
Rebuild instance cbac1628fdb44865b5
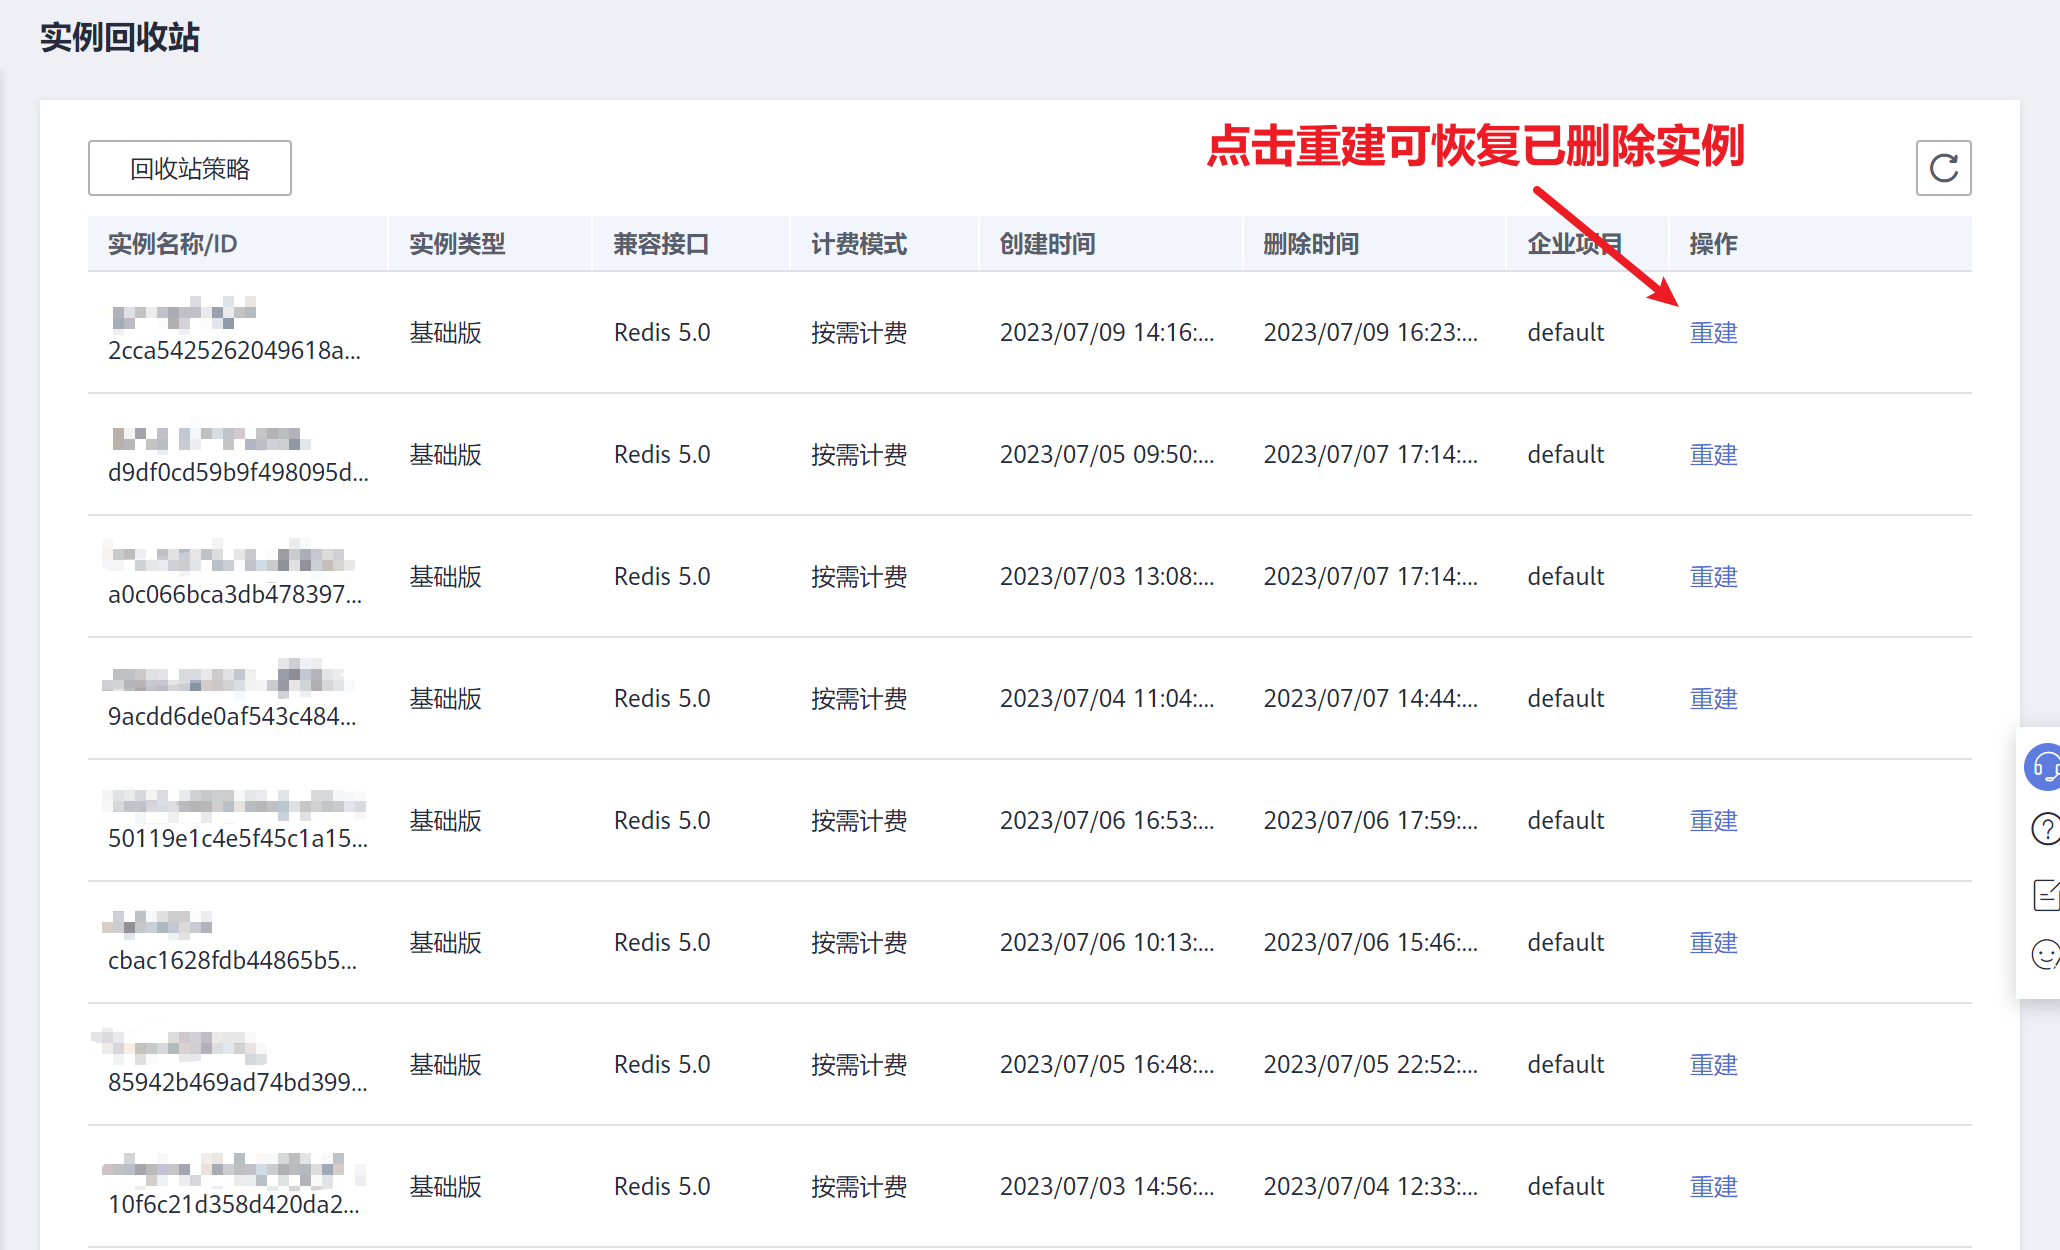(1712, 943)
